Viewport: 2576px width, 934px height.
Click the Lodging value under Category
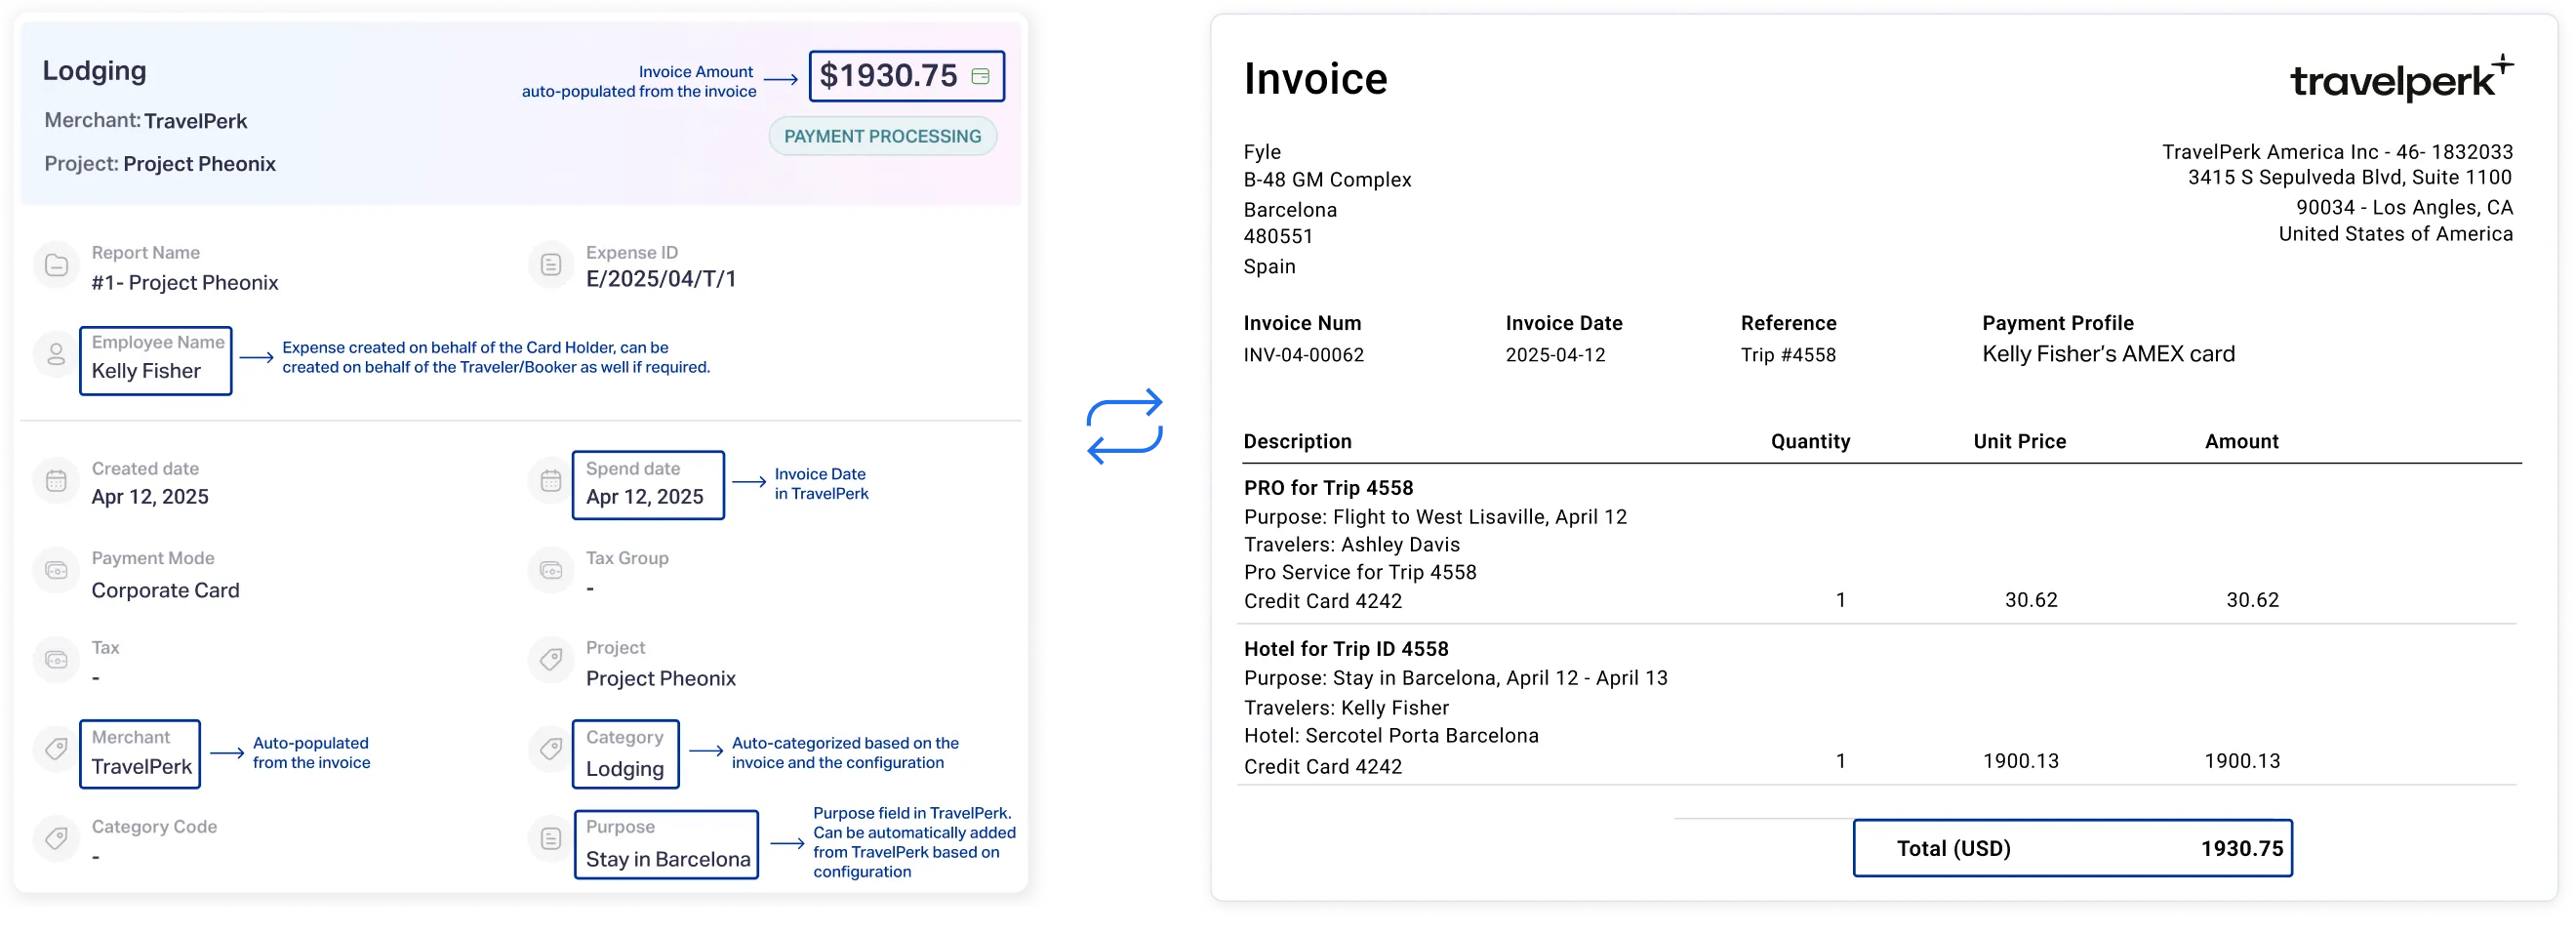(x=625, y=769)
